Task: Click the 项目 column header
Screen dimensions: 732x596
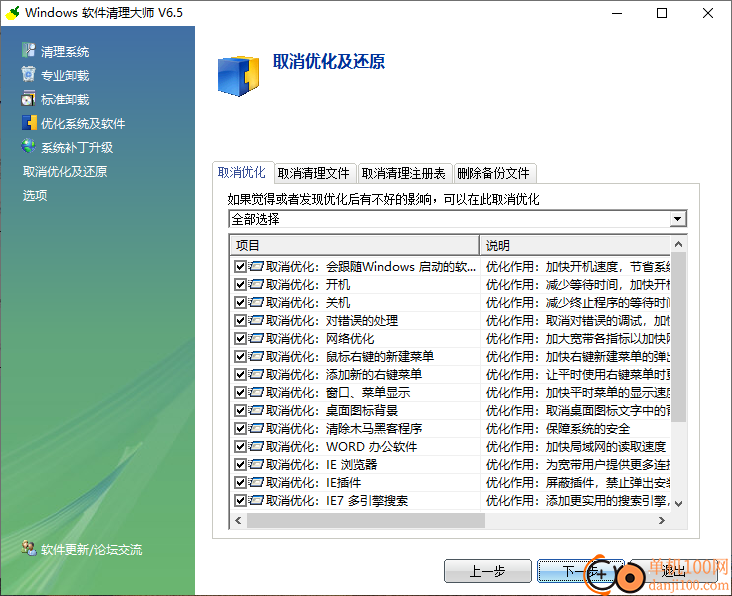Action: [x=354, y=245]
